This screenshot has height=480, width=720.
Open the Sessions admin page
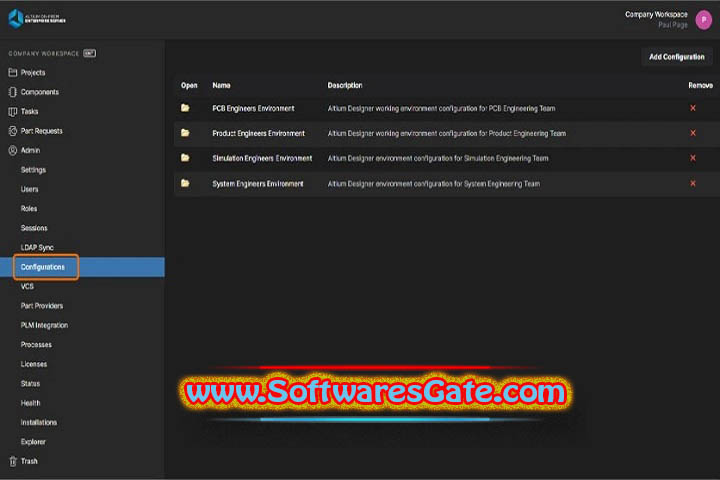[34, 228]
